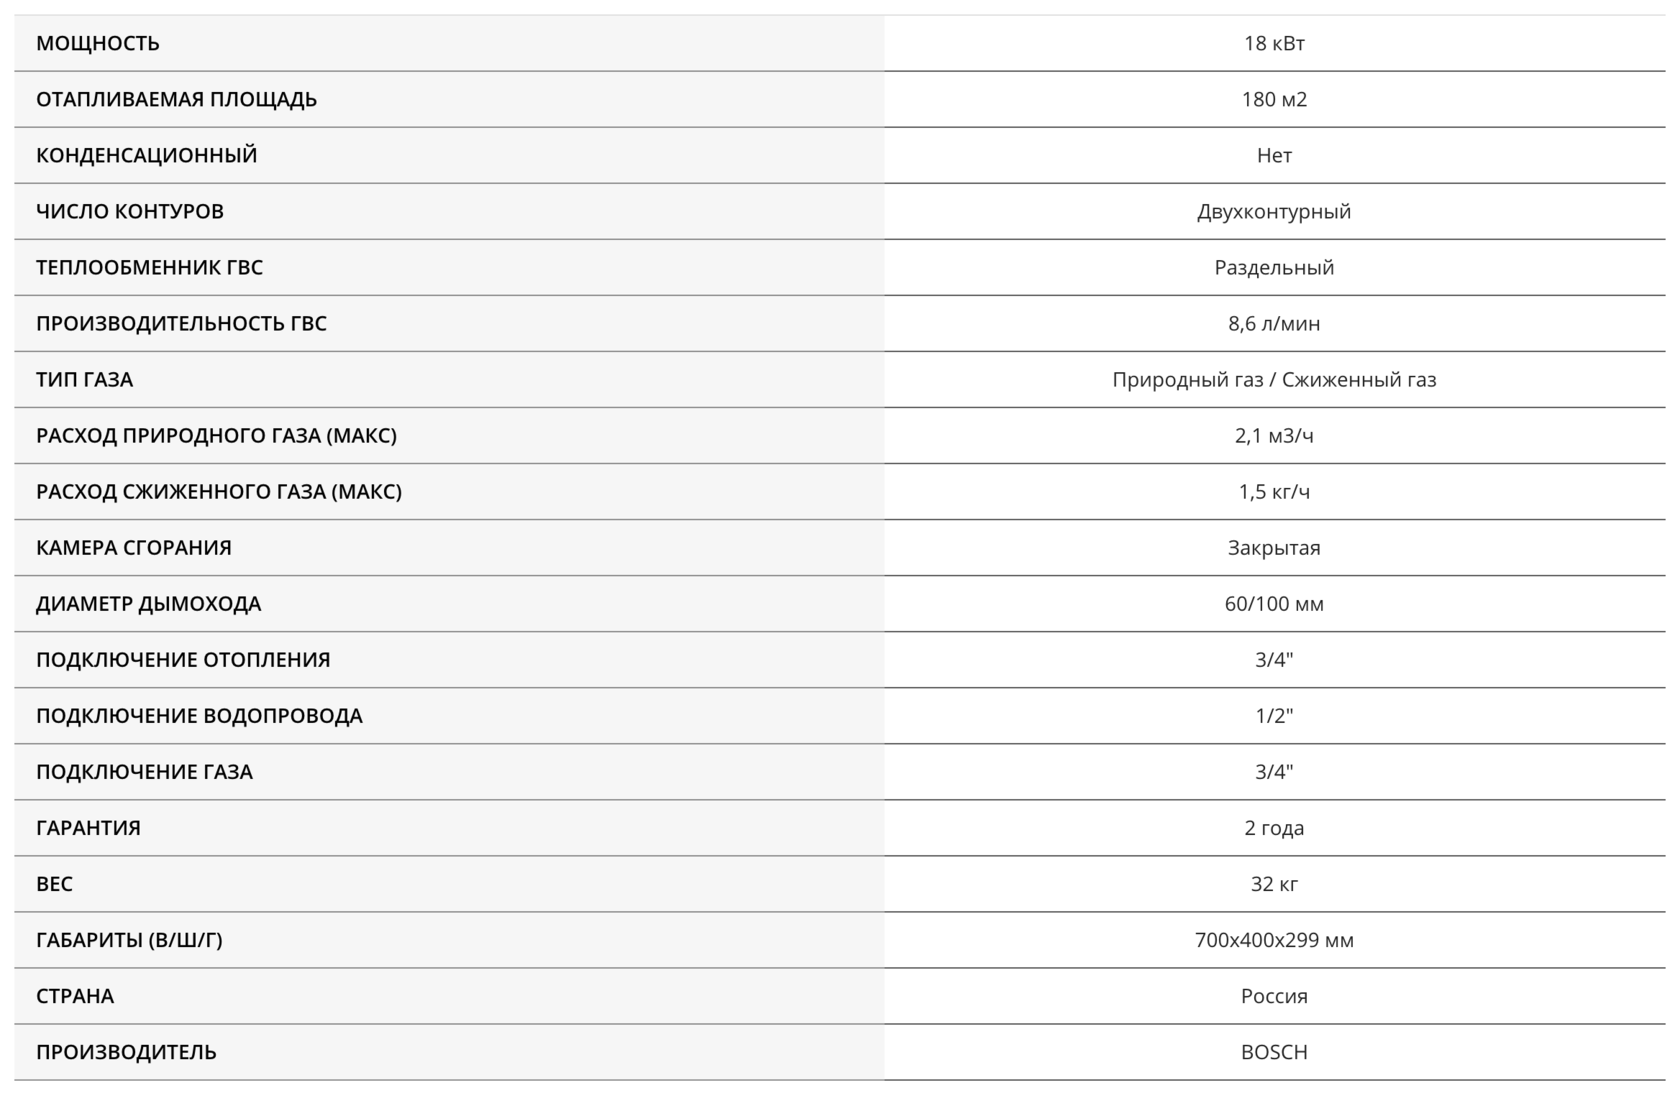Click the ТИП ГАЗА row label
The image size is (1680, 1098).
pos(85,379)
